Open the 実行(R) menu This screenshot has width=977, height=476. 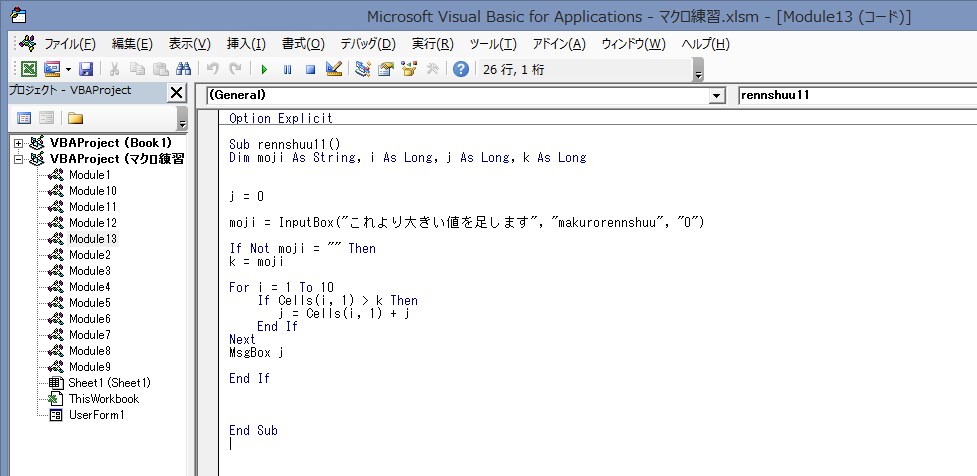point(432,44)
